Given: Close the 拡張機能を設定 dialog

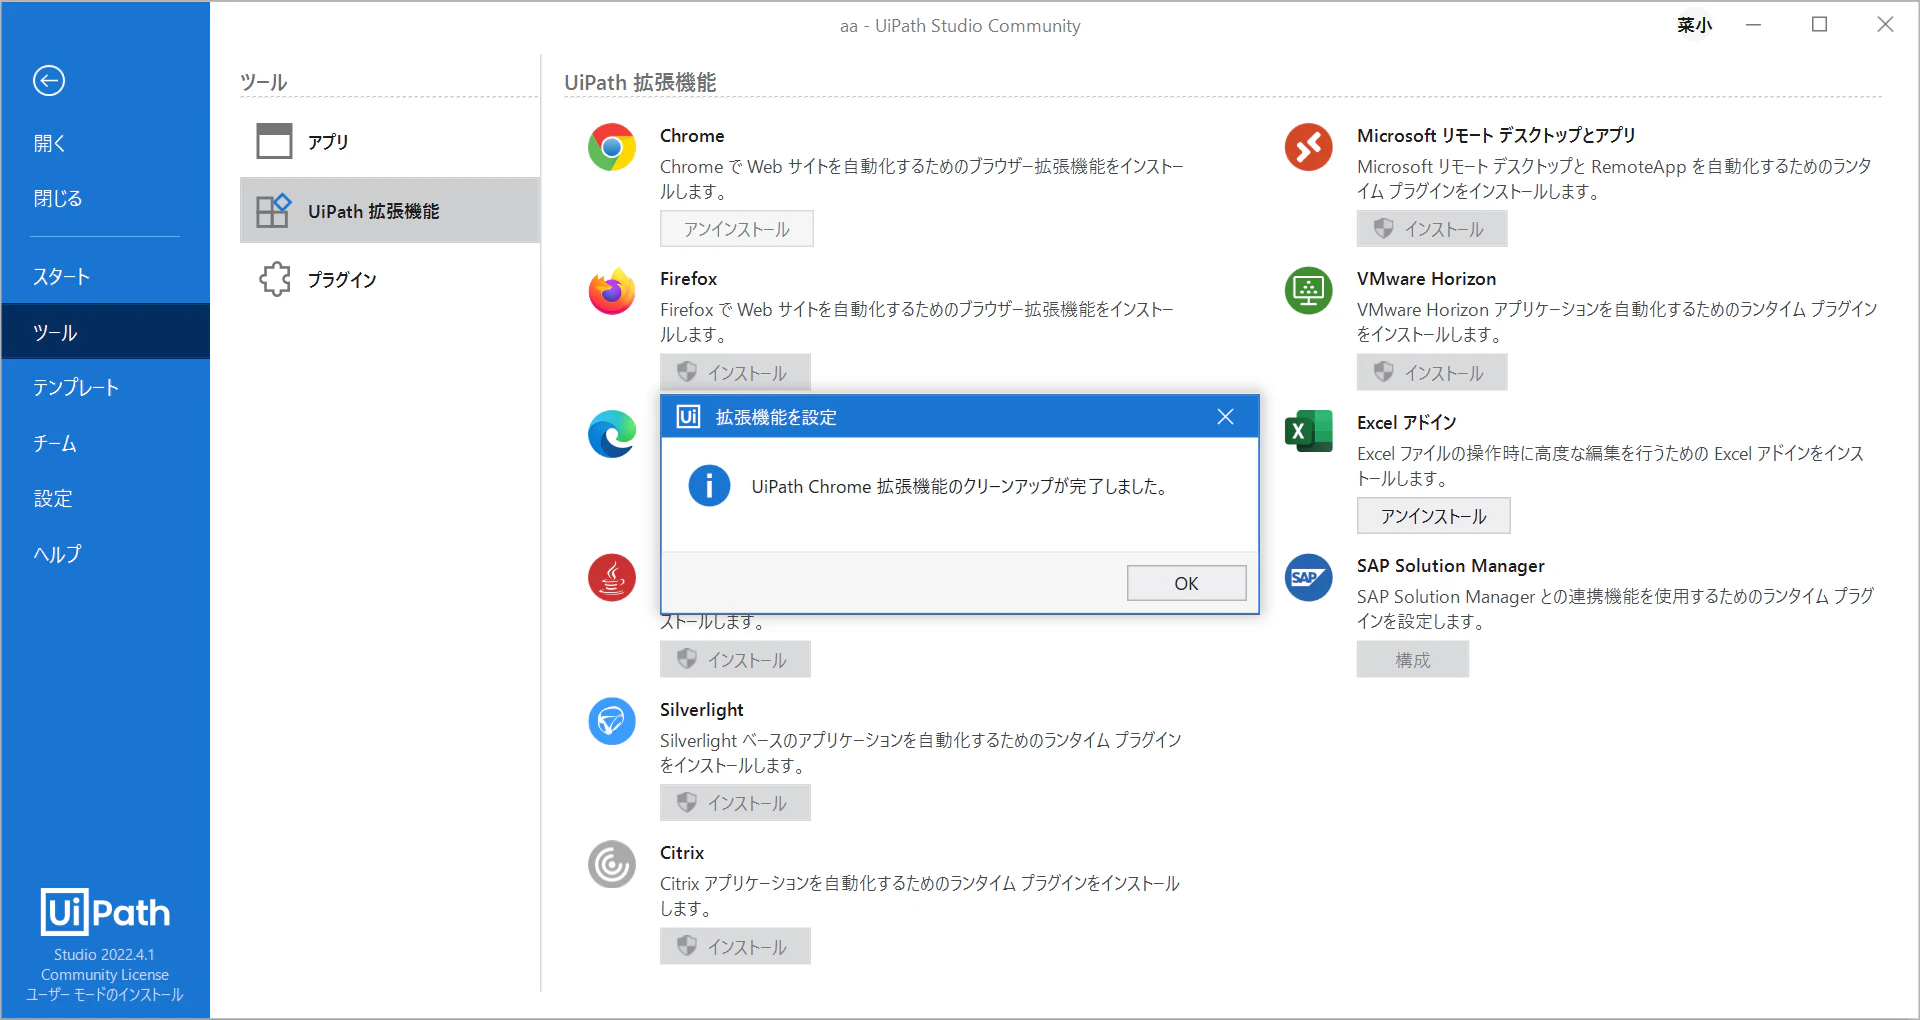Looking at the screenshot, I should tap(1225, 416).
